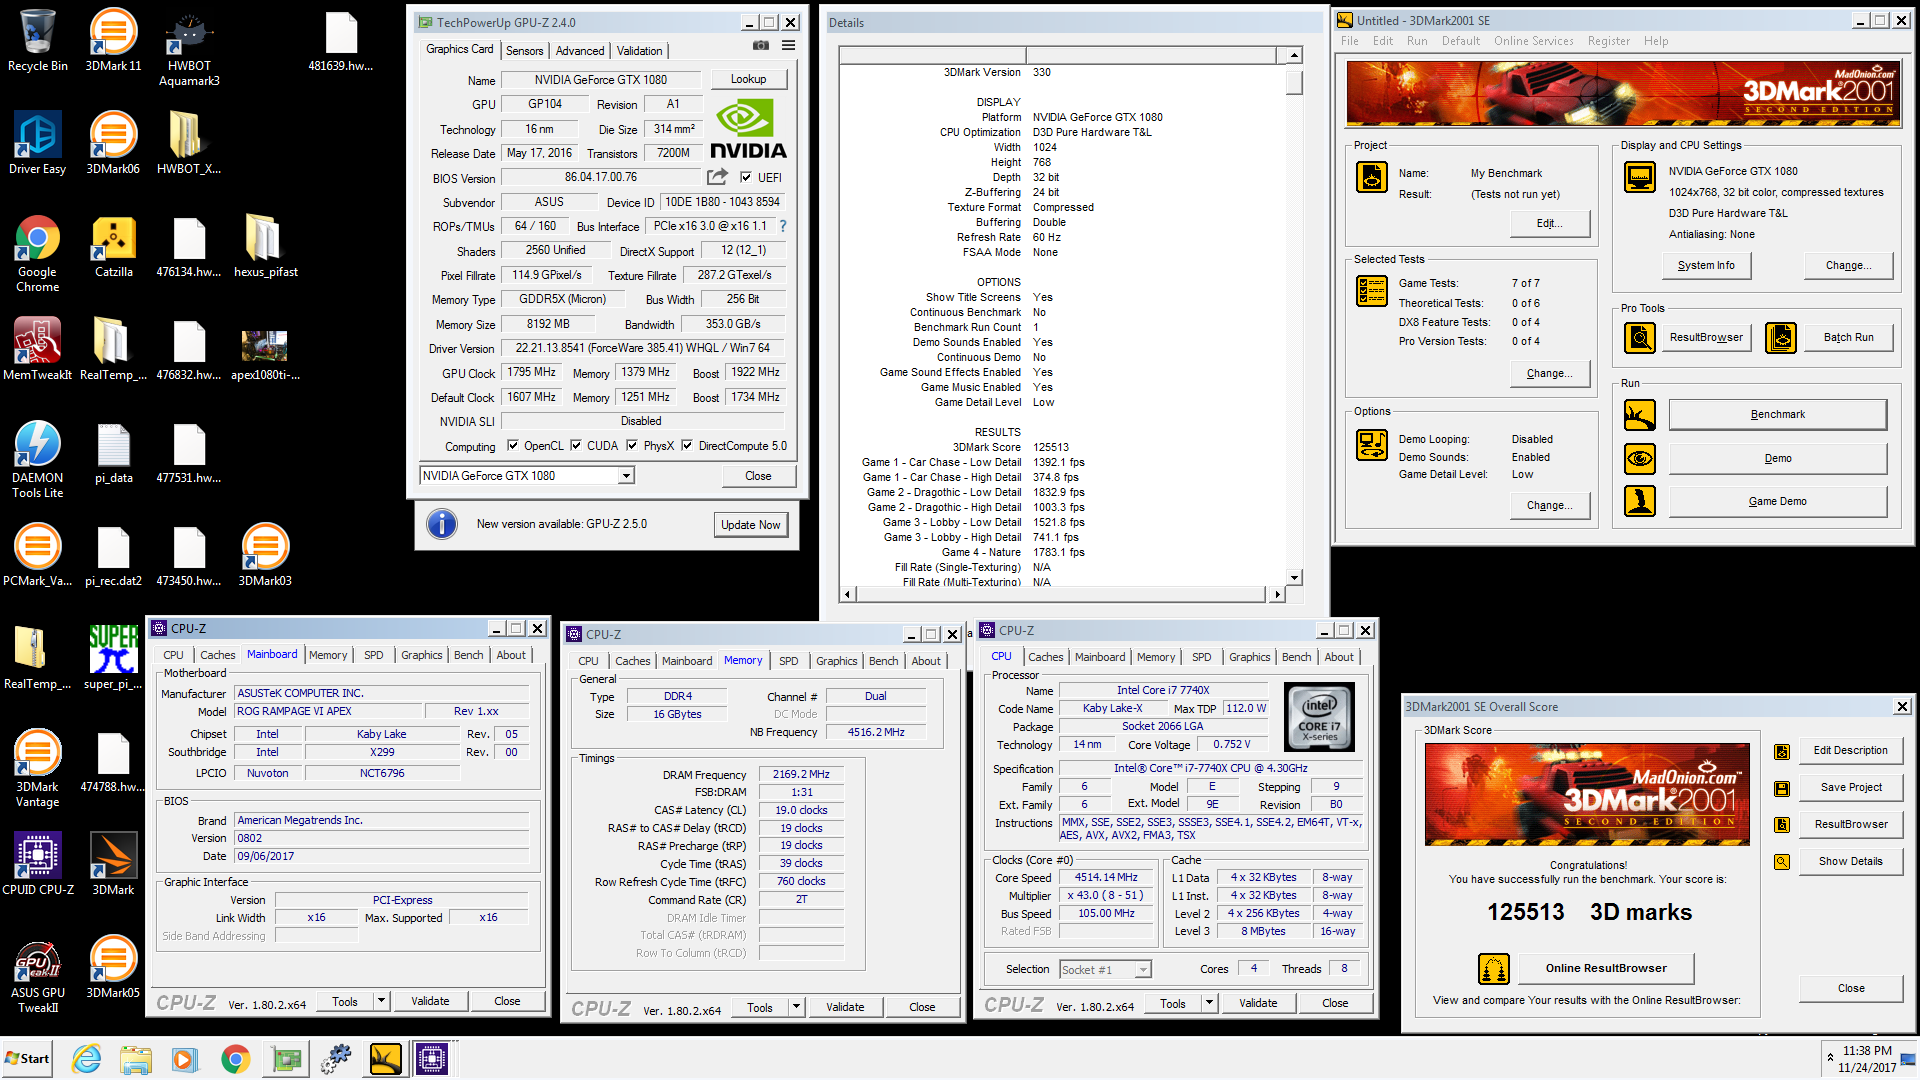Click the 3DMark2001 taskbar icon
The width and height of the screenshot is (1920, 1080).
click(385, 1059)
